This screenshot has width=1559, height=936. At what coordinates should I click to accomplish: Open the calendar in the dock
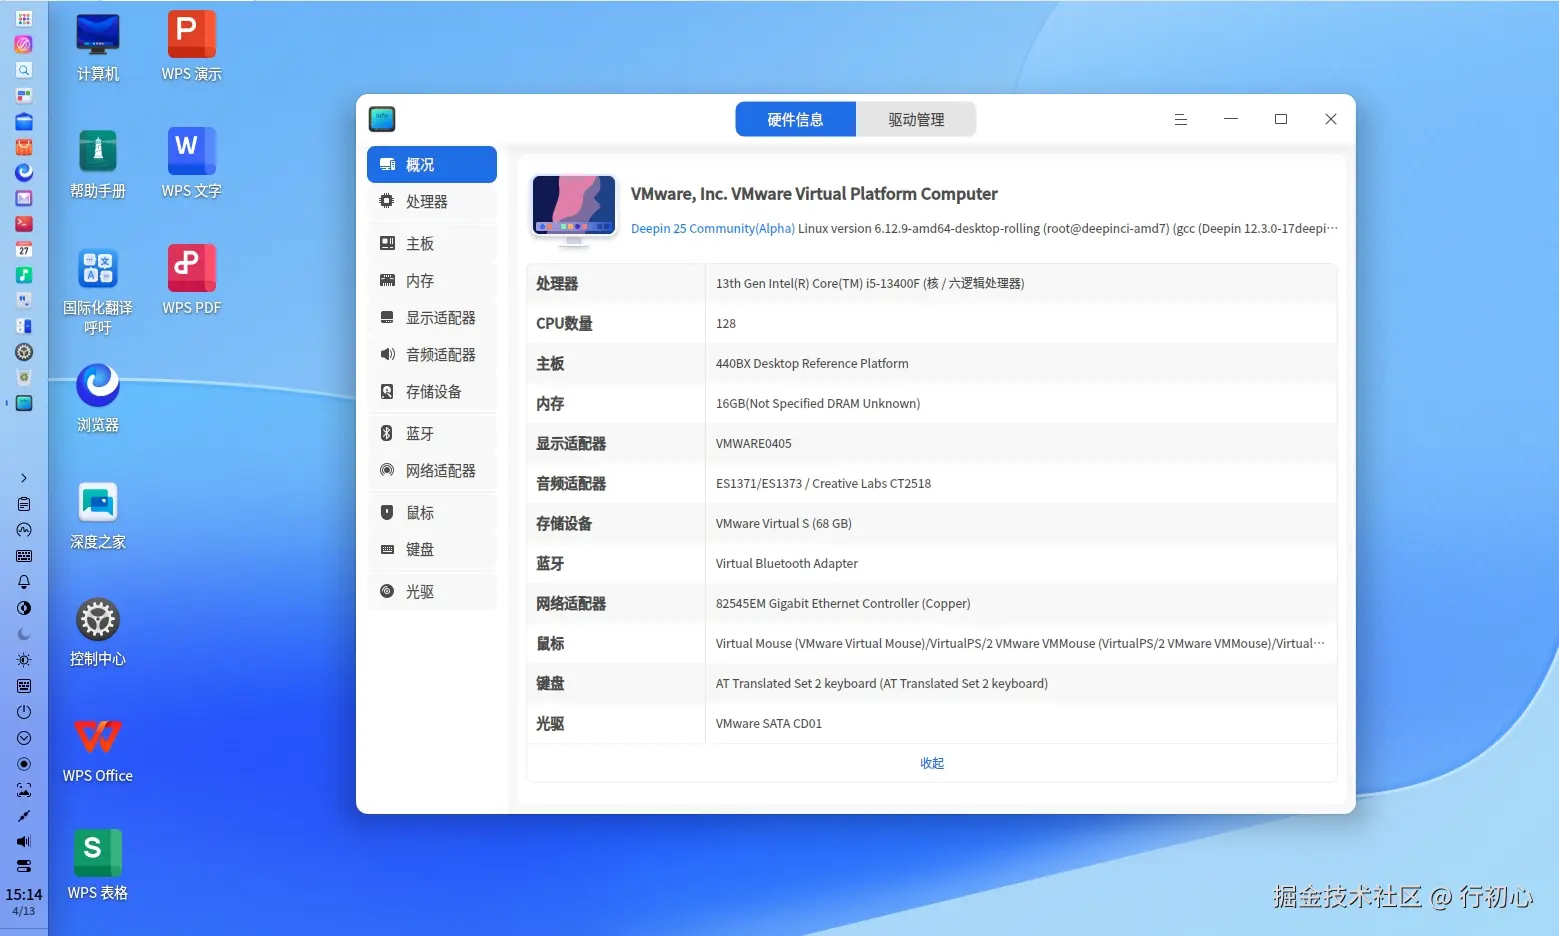pos(24,250)
